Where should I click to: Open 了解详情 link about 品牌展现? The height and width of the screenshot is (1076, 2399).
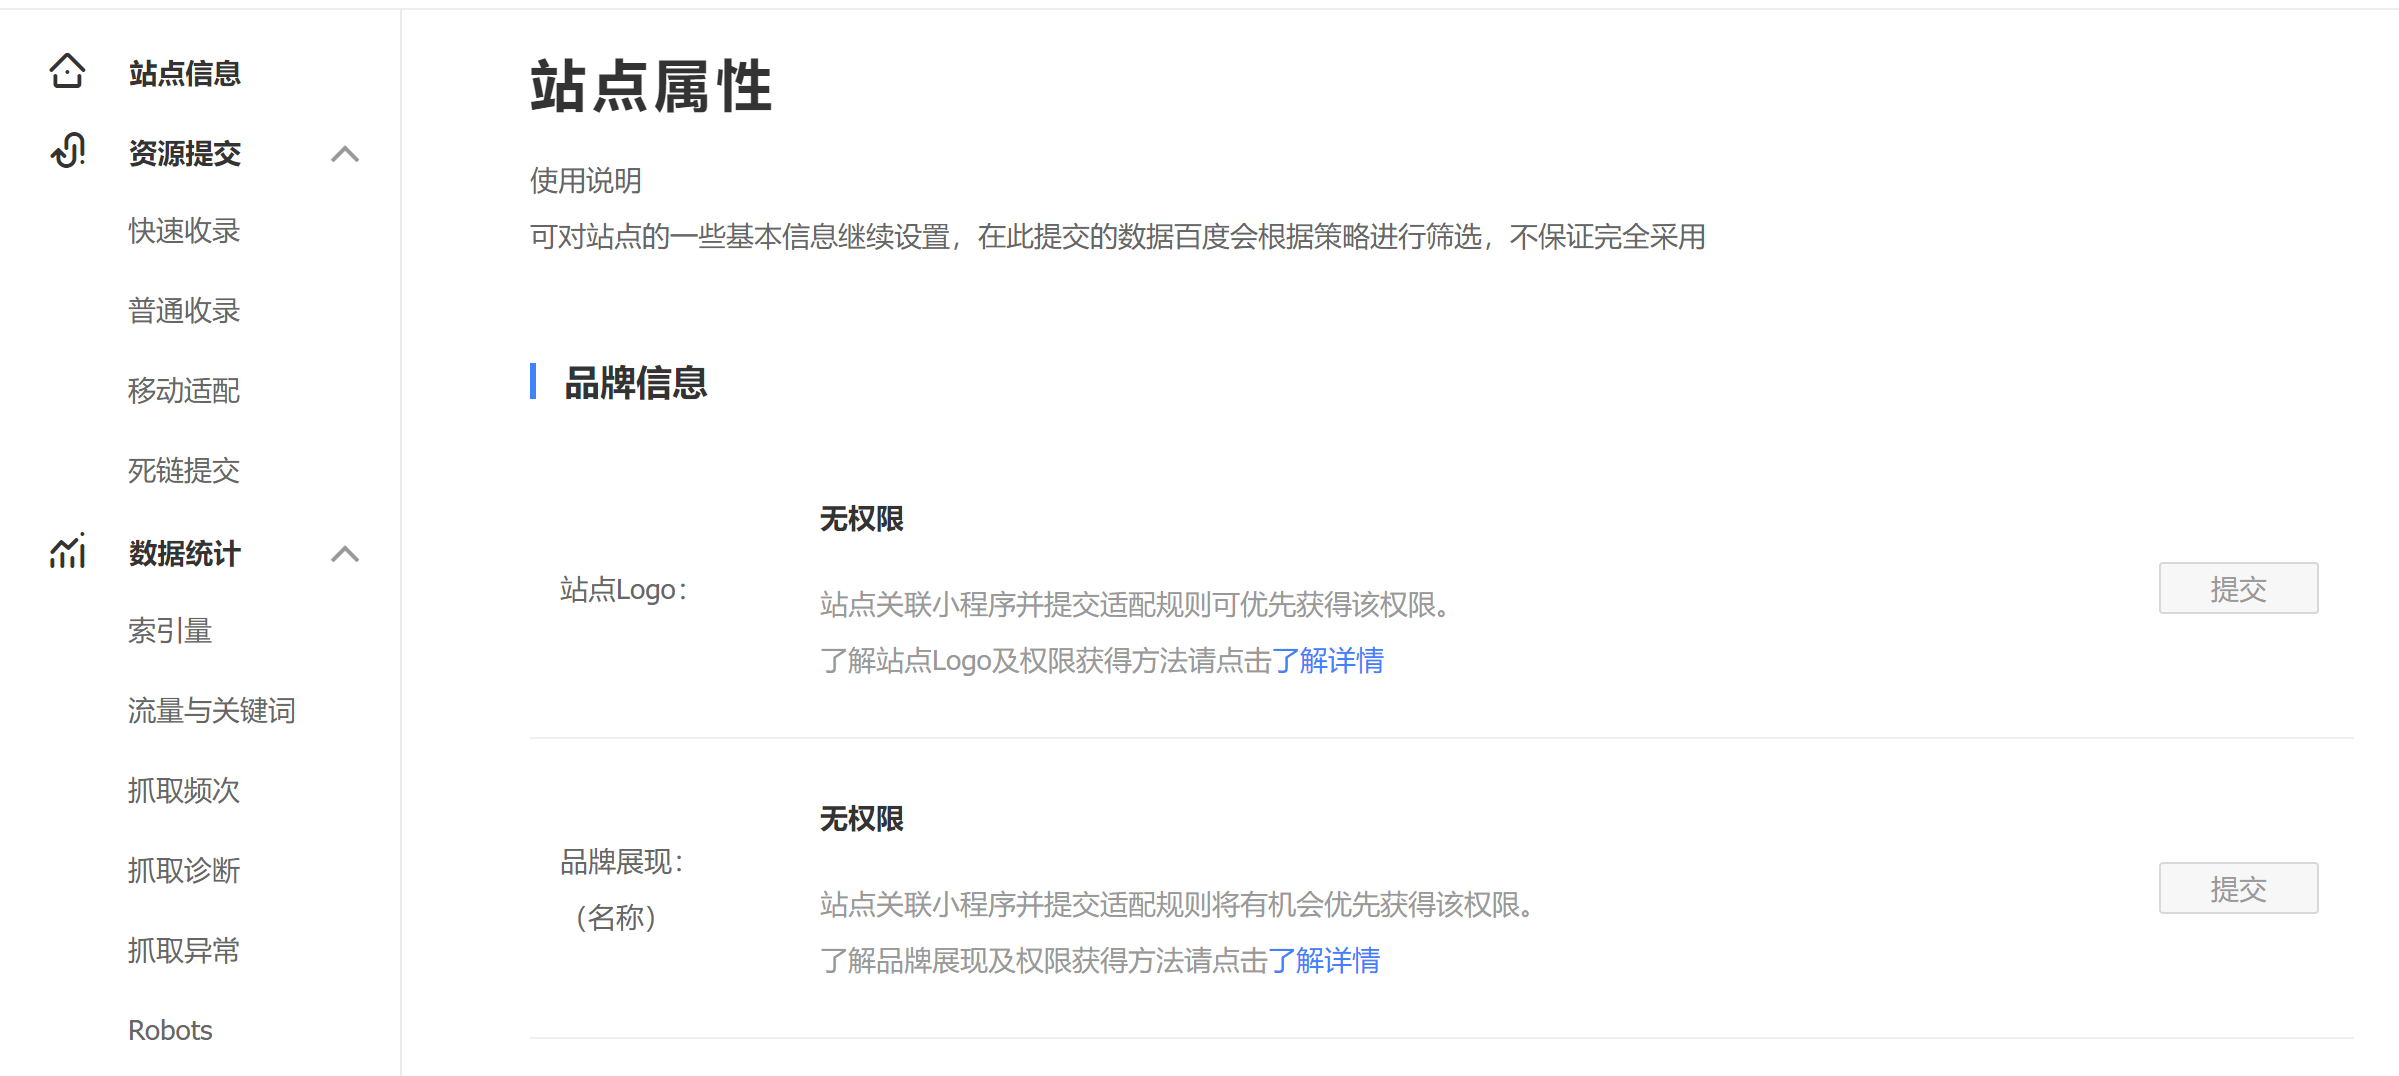1324,961
